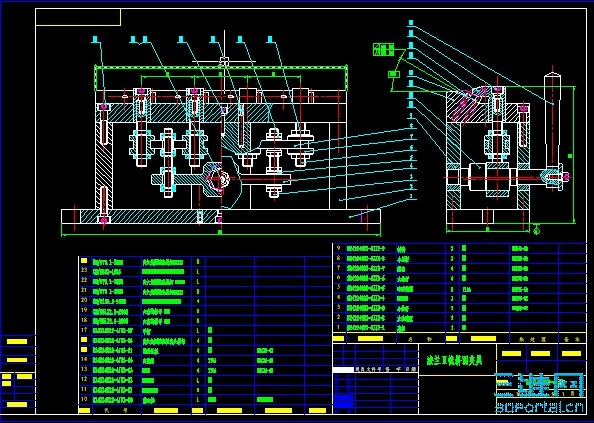
Task: Select item number 21 in the parts list
Action: [84, 290]
